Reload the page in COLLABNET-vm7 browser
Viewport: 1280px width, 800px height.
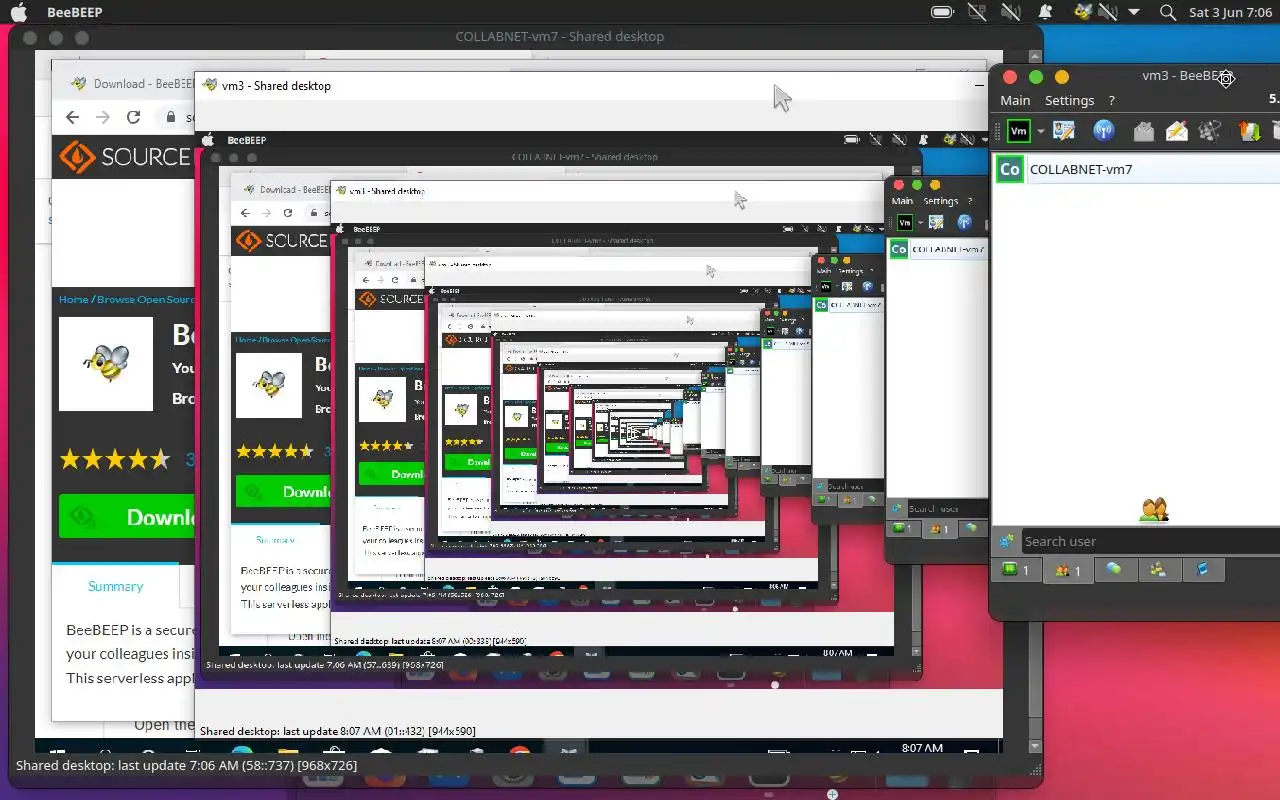133,117
